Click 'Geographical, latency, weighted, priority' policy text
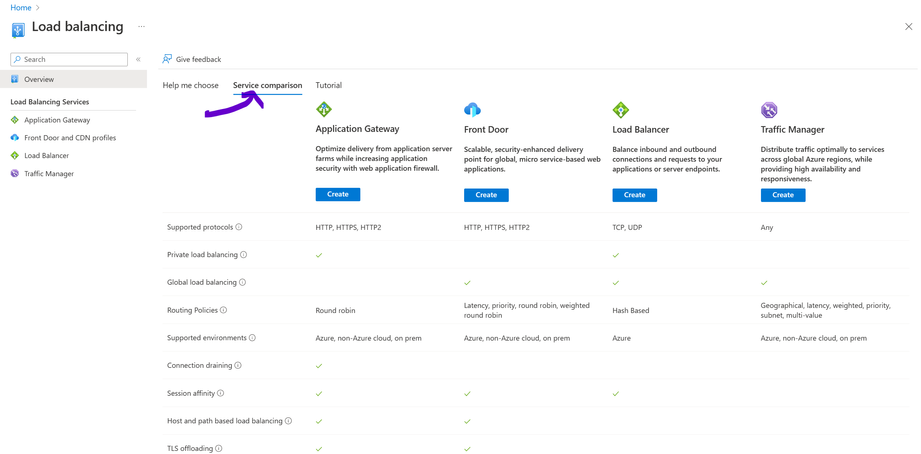Image resolution: width=921 pixels, height=454 pixels. pos(826,305)
